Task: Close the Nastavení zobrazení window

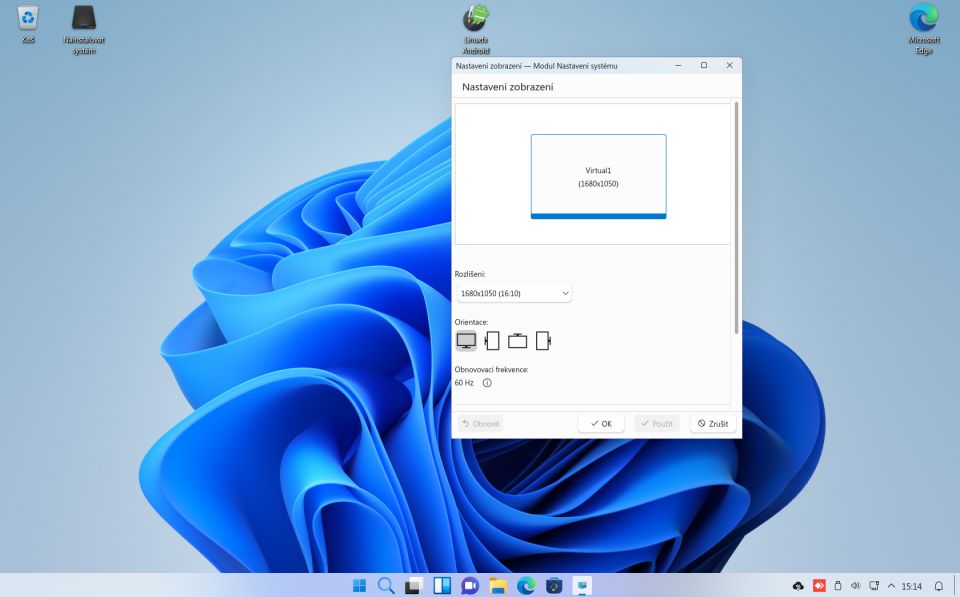Action: [x=729, y=66]
